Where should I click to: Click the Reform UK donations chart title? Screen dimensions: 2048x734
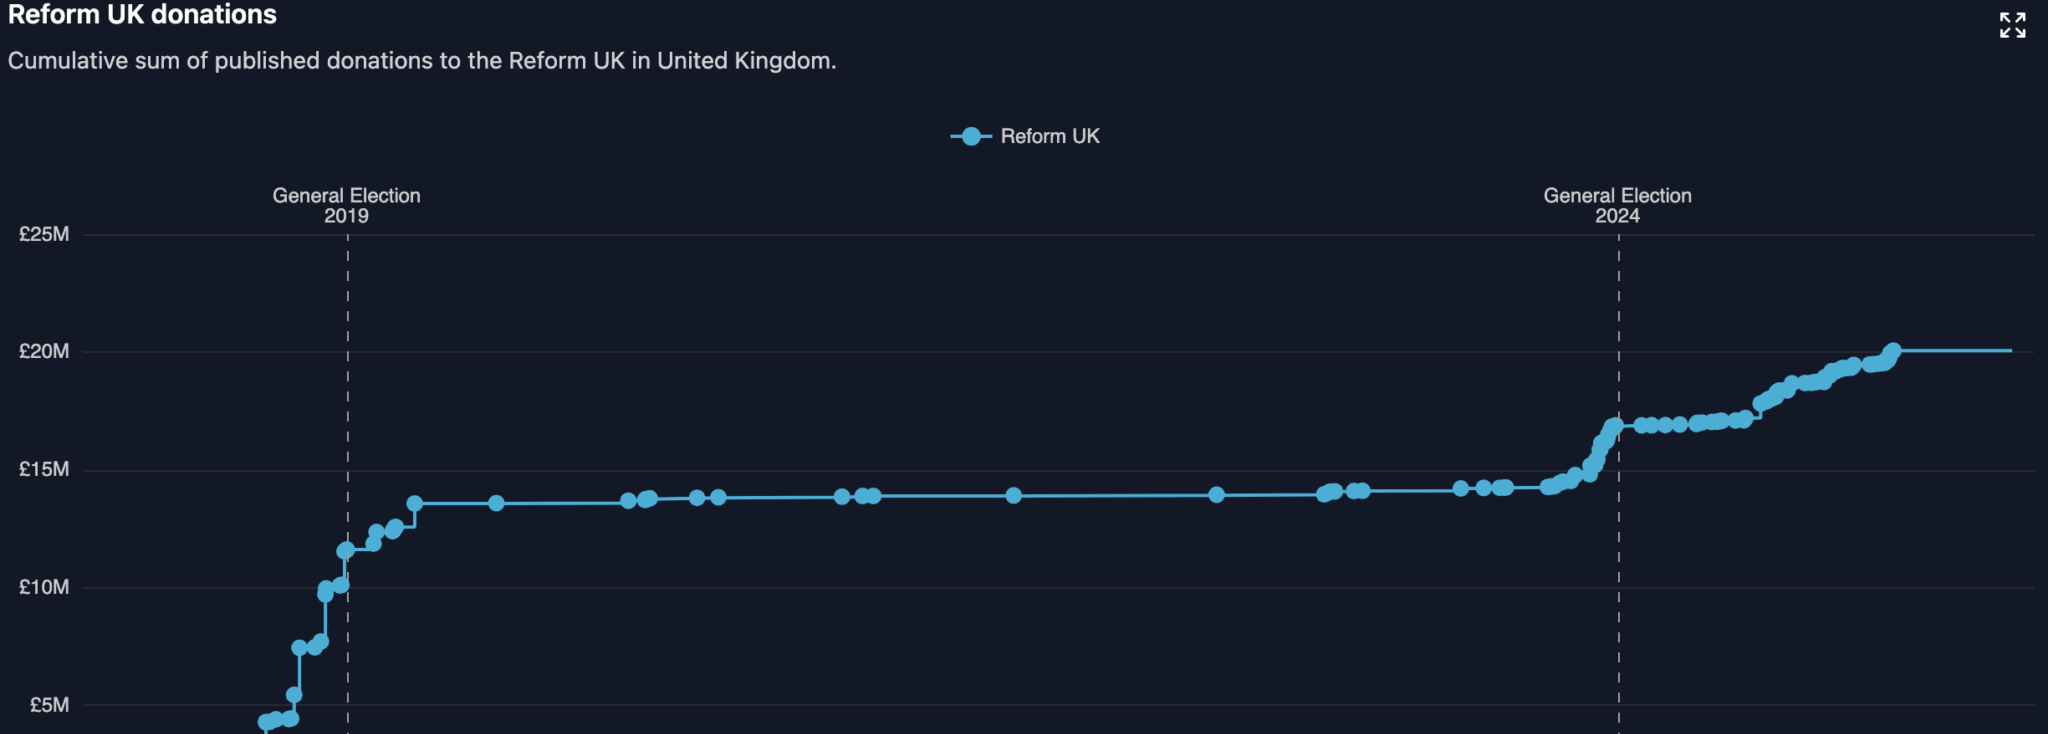point(142,15)
